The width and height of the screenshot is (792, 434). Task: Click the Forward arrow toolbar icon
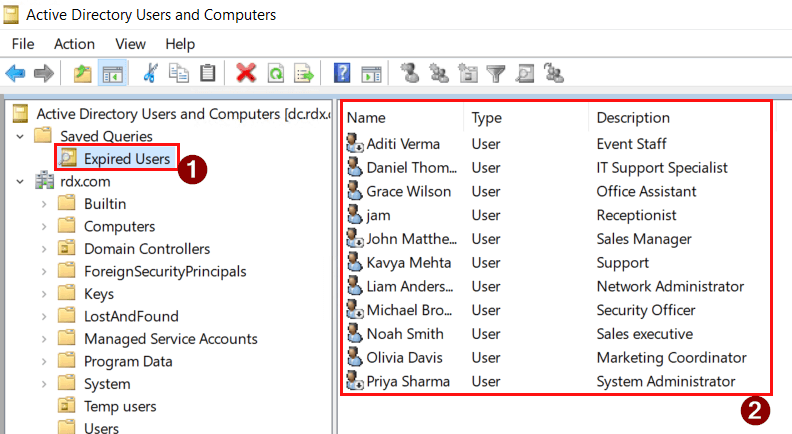[x=43, y=74]
